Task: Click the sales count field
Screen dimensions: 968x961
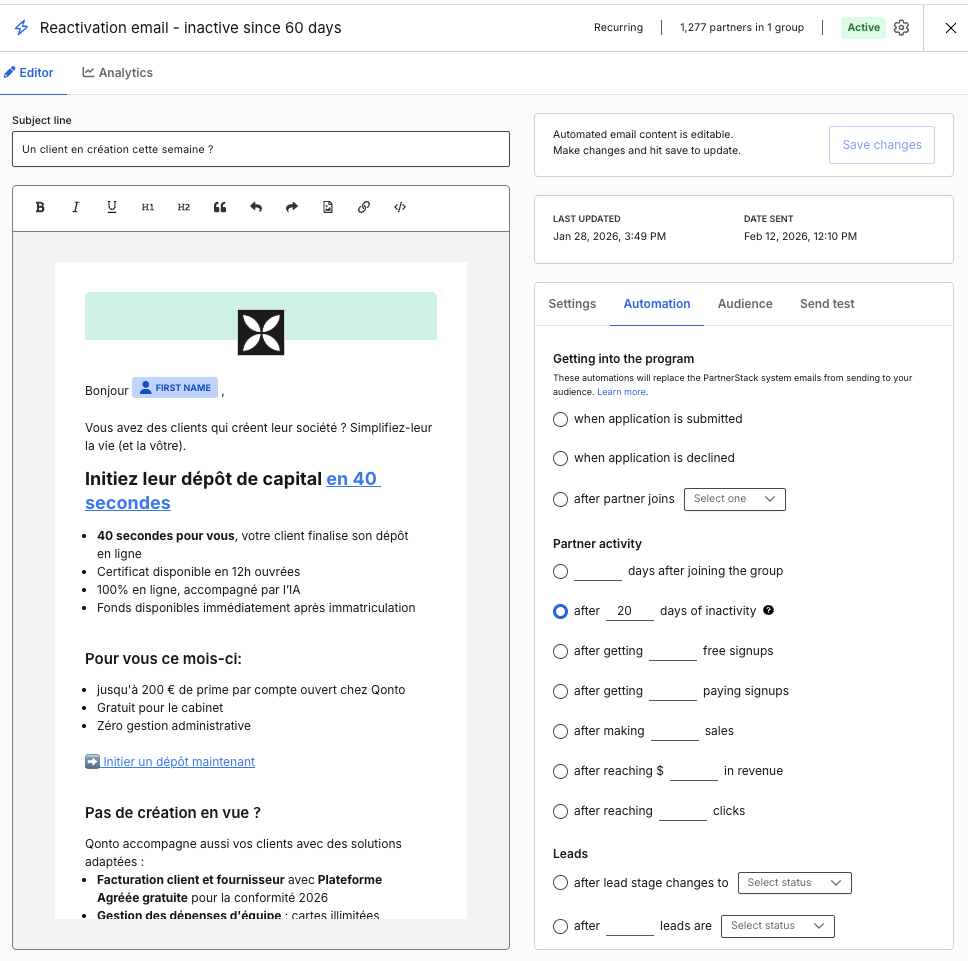Action: click(675, 731)
